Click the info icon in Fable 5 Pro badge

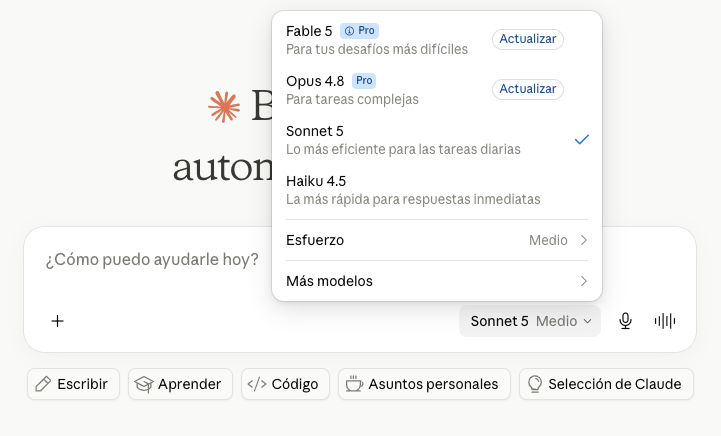coord(349,31)
